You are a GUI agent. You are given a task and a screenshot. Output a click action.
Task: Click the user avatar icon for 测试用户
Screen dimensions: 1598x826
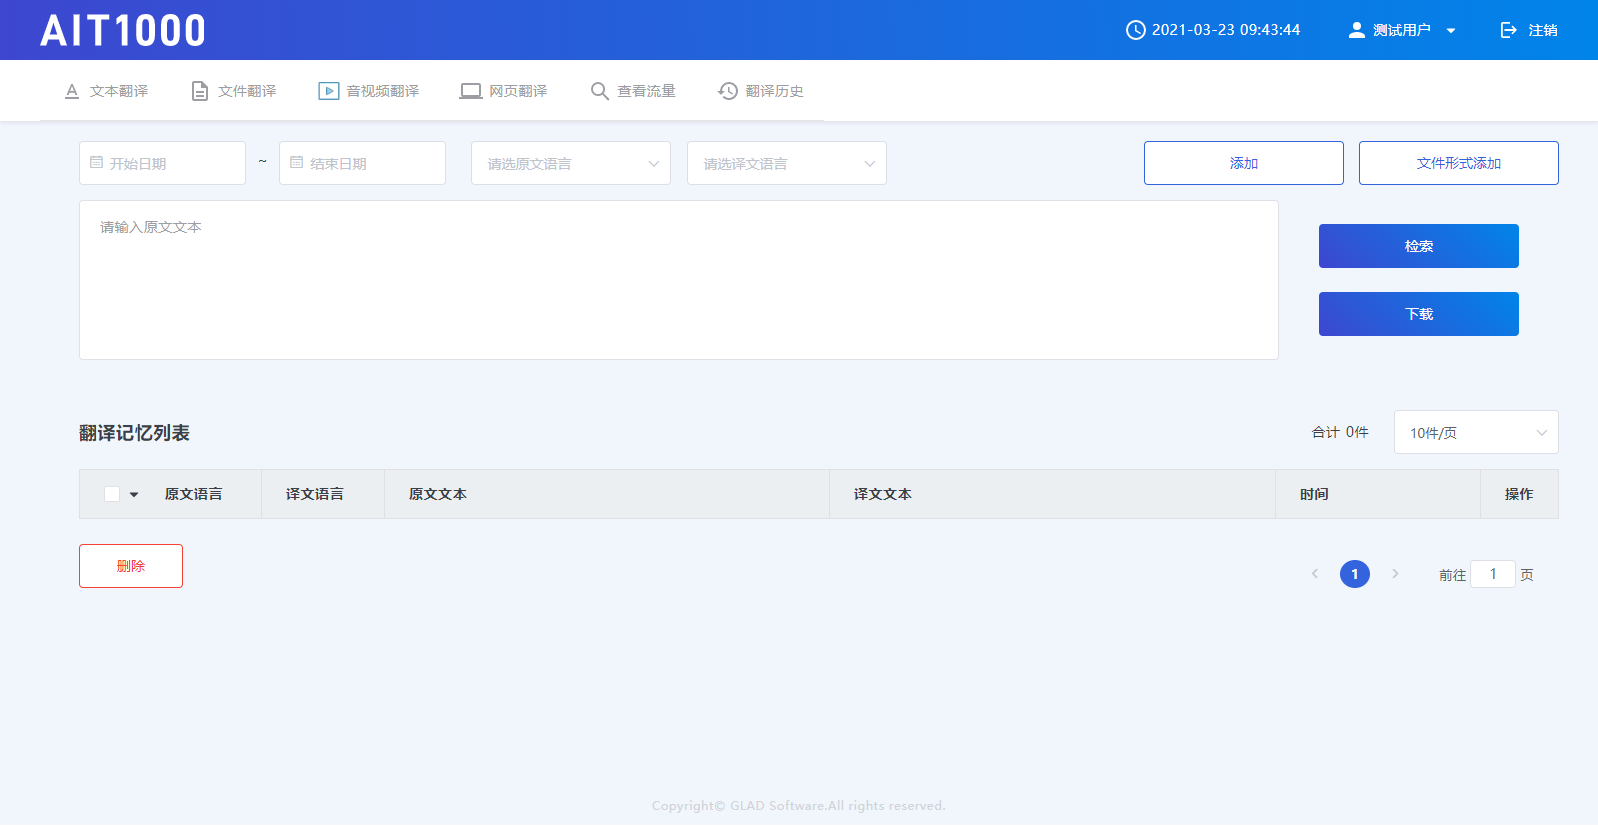[1356, 30]
